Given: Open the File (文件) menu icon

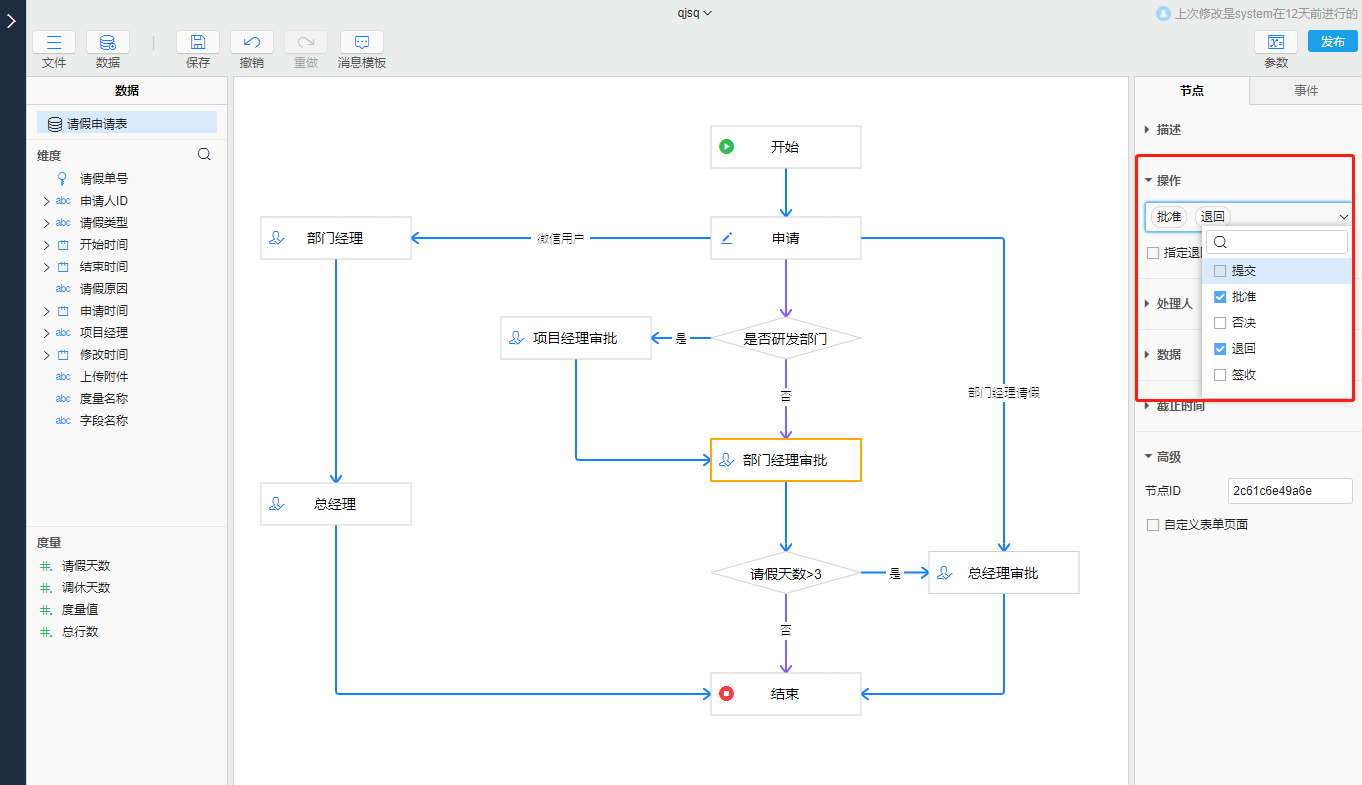Looking at the screenshot, I should (54, 42).
